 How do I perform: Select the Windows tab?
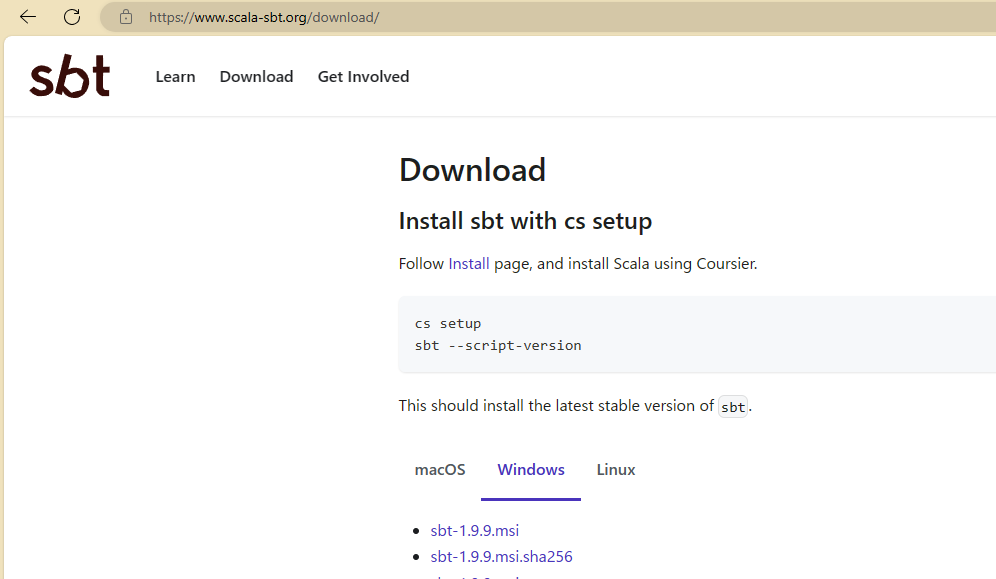531,470
